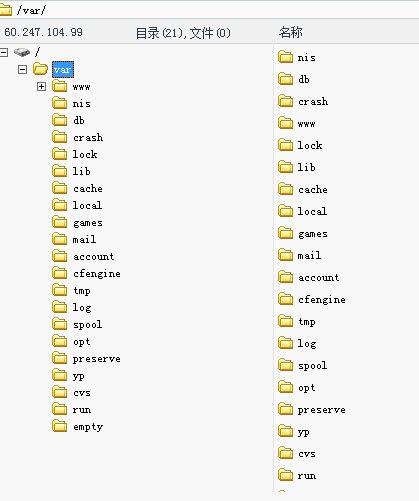Image resolution: width=419 pixels, height=501 pixels.
Task: Collapse the root / drive node
Action: 3,52
